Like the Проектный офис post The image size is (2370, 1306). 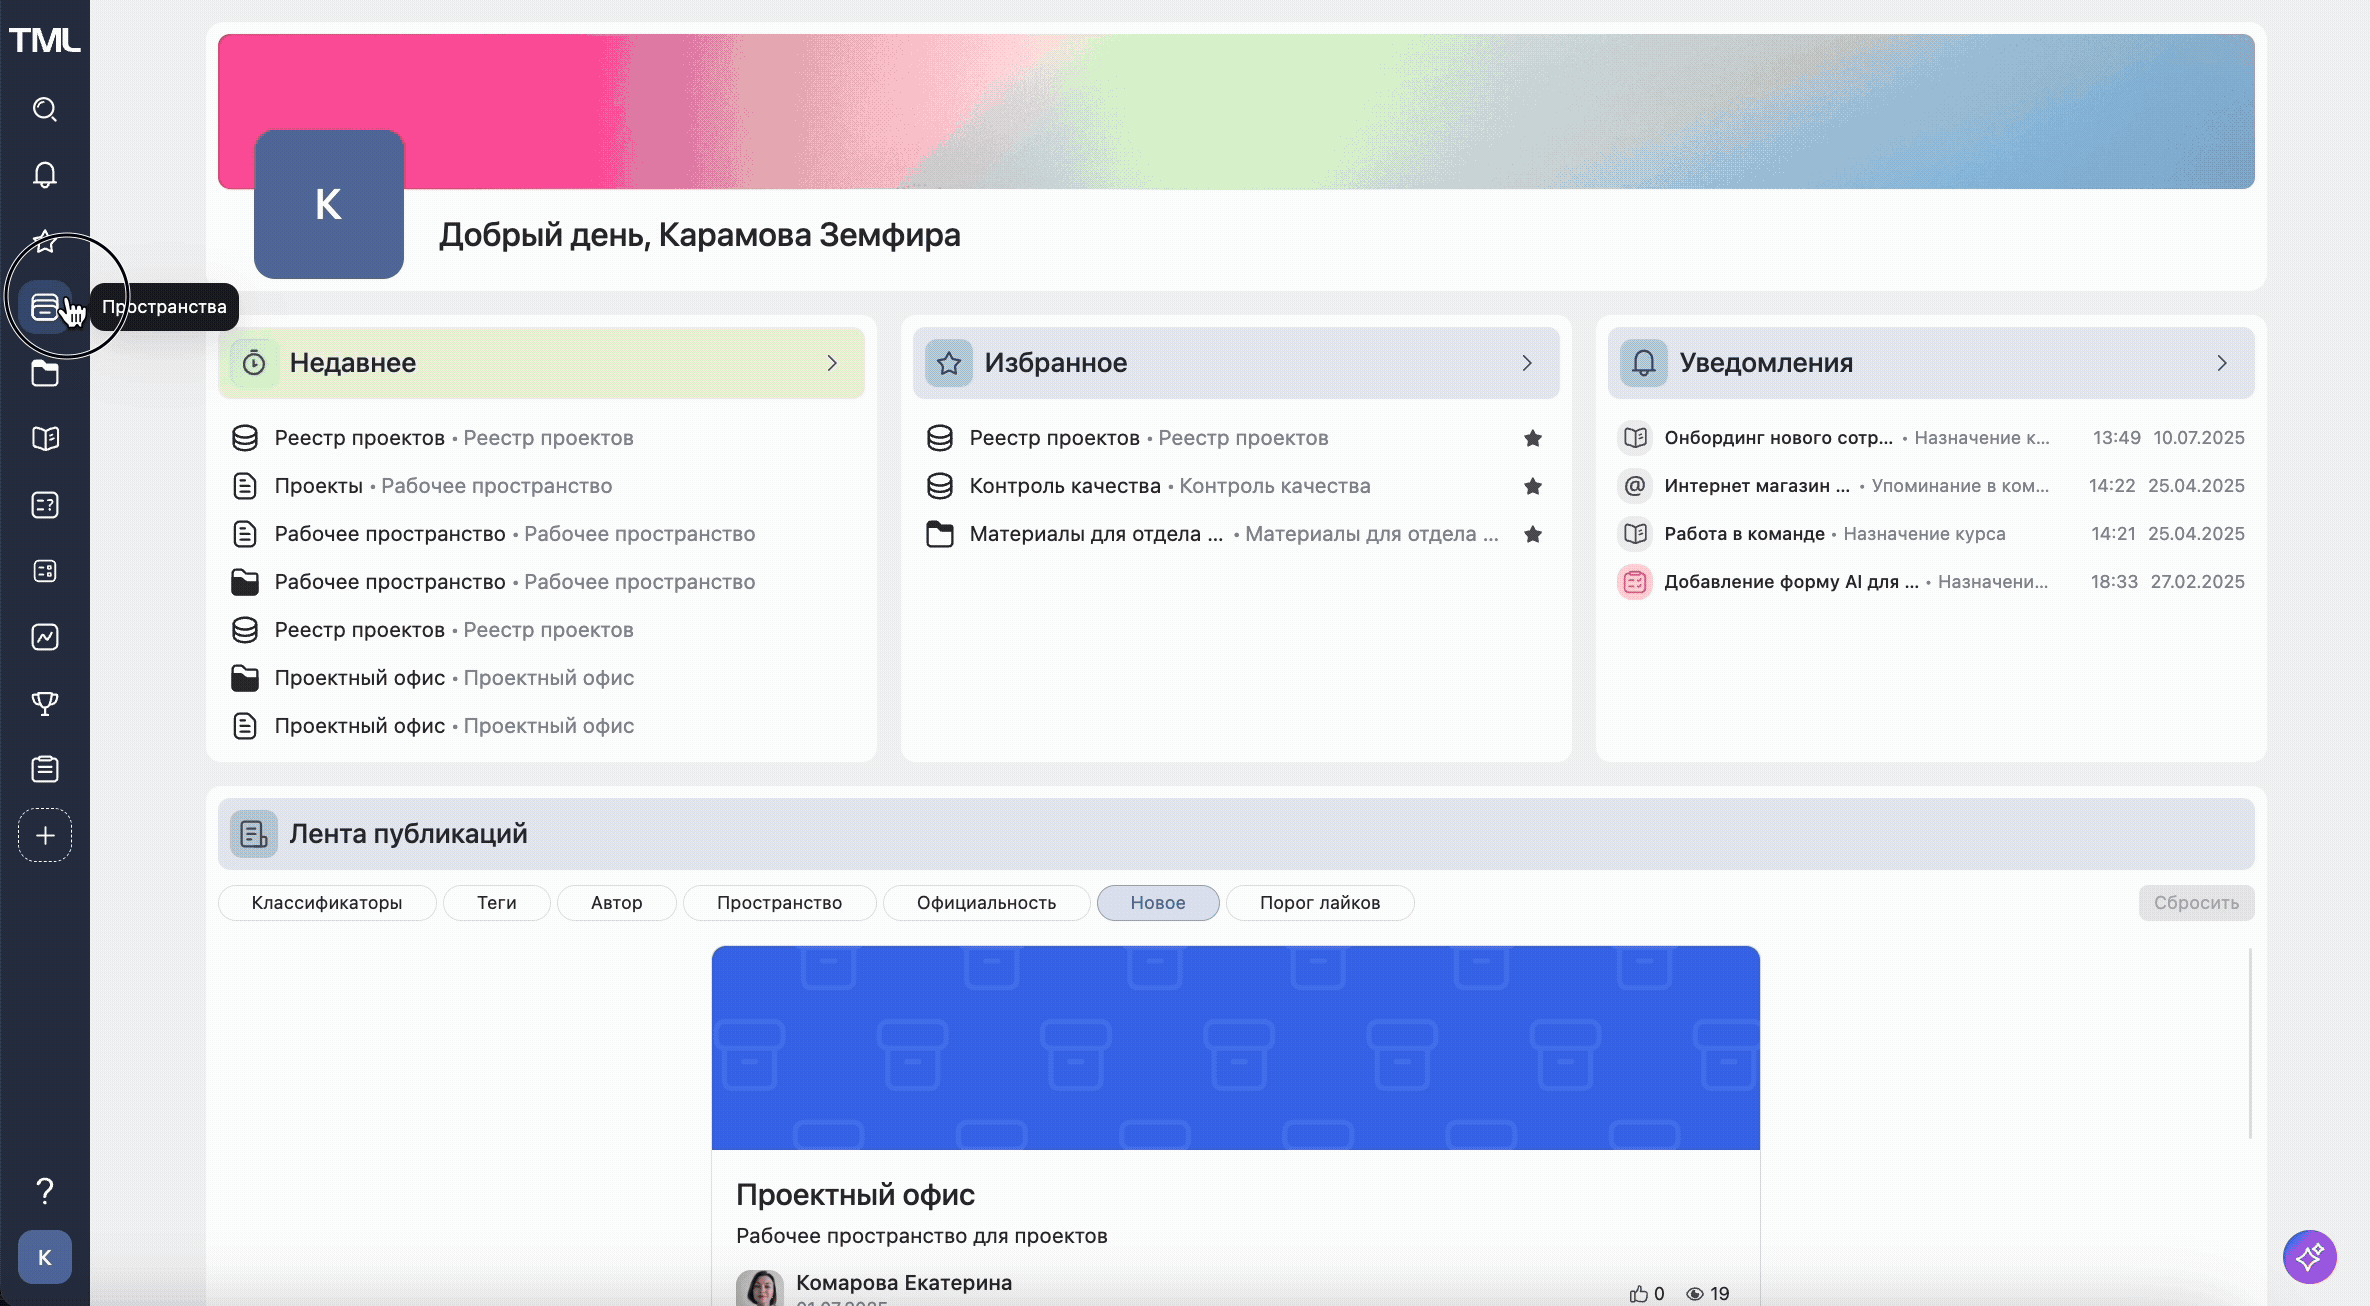[1638, 1292]
